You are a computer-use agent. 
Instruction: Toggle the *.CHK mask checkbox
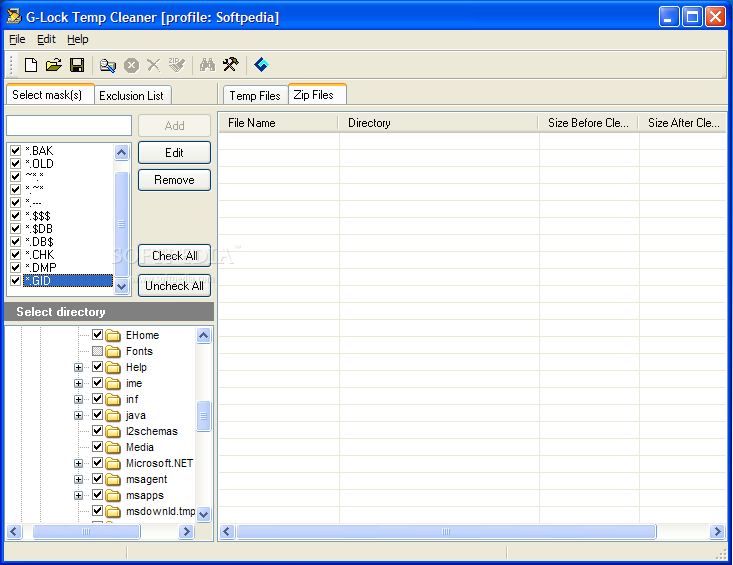coord(15,255)
